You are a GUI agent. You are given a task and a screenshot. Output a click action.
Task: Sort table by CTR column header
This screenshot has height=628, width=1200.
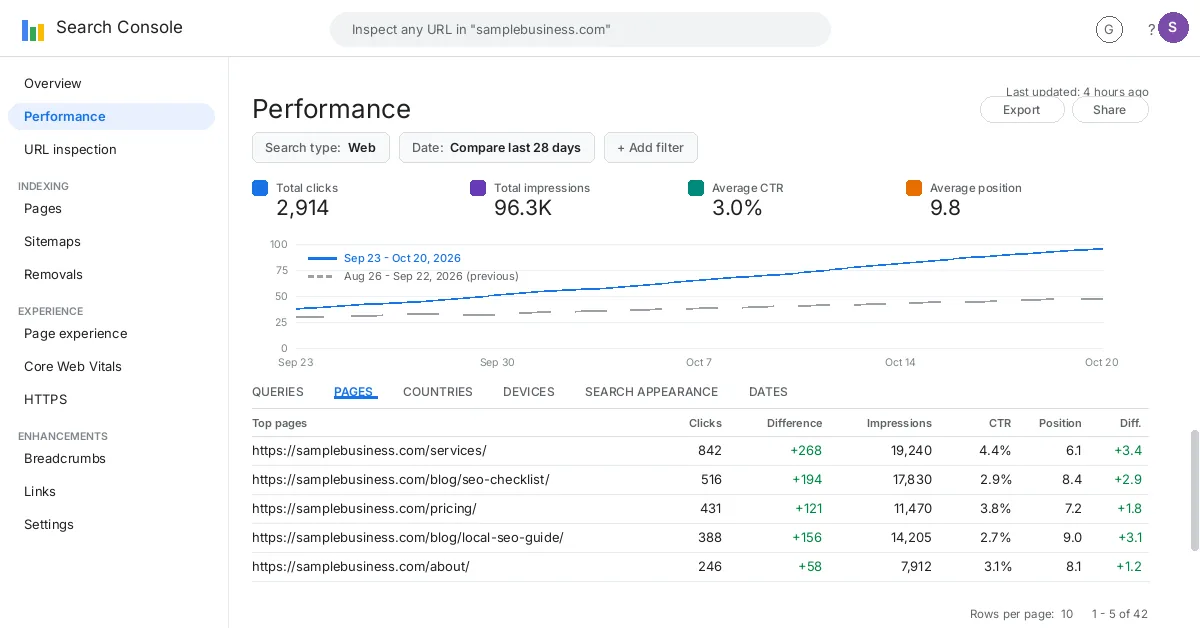(1000, 423)
